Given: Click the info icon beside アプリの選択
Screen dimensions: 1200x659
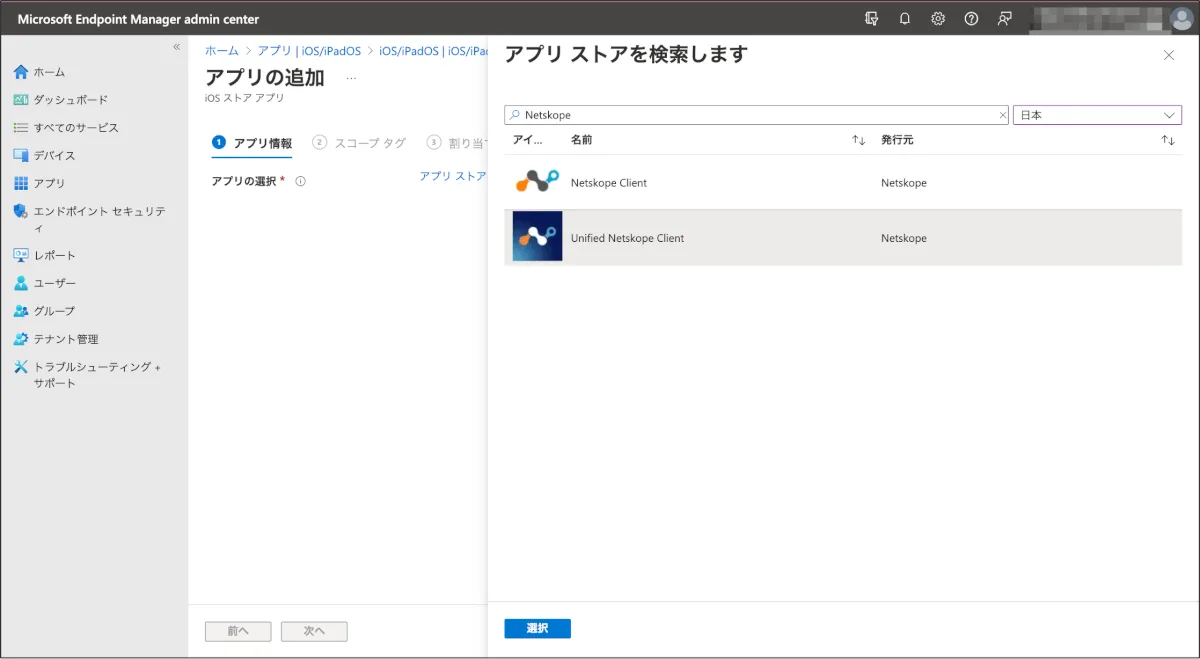Looking at the screenshot, I should [300, 181].
